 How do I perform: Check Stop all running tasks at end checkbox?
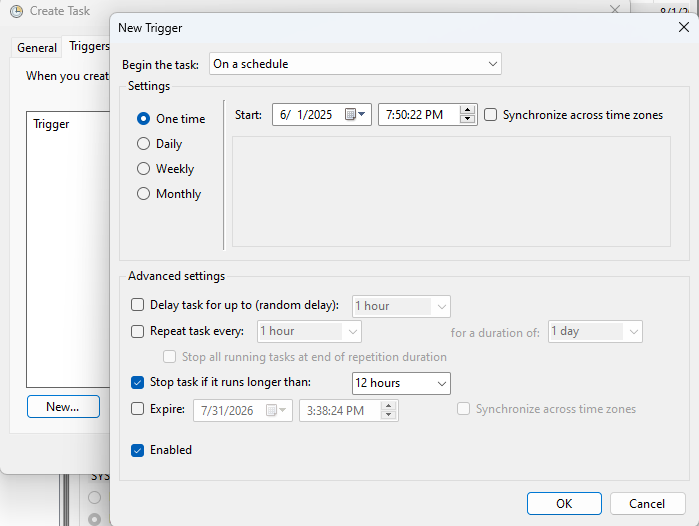(x=169, y=357)
